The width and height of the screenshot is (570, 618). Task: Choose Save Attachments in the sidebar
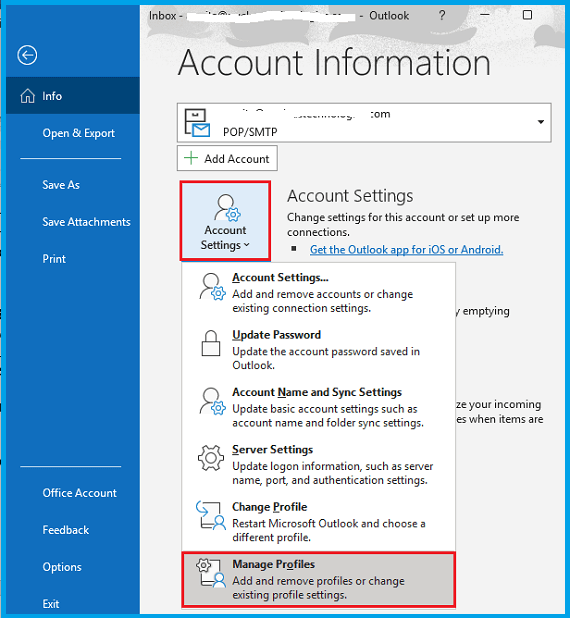86,222
